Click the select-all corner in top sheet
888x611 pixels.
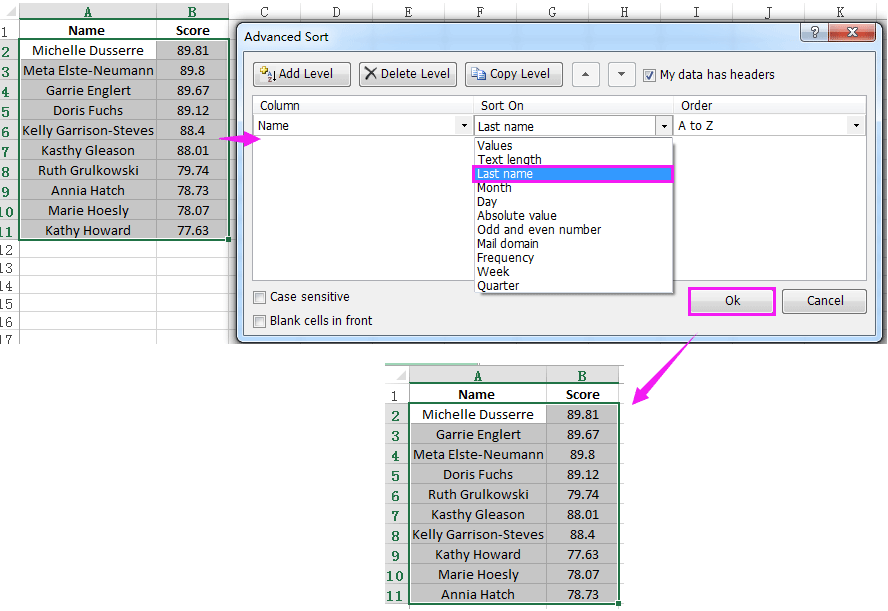[10, 12]
